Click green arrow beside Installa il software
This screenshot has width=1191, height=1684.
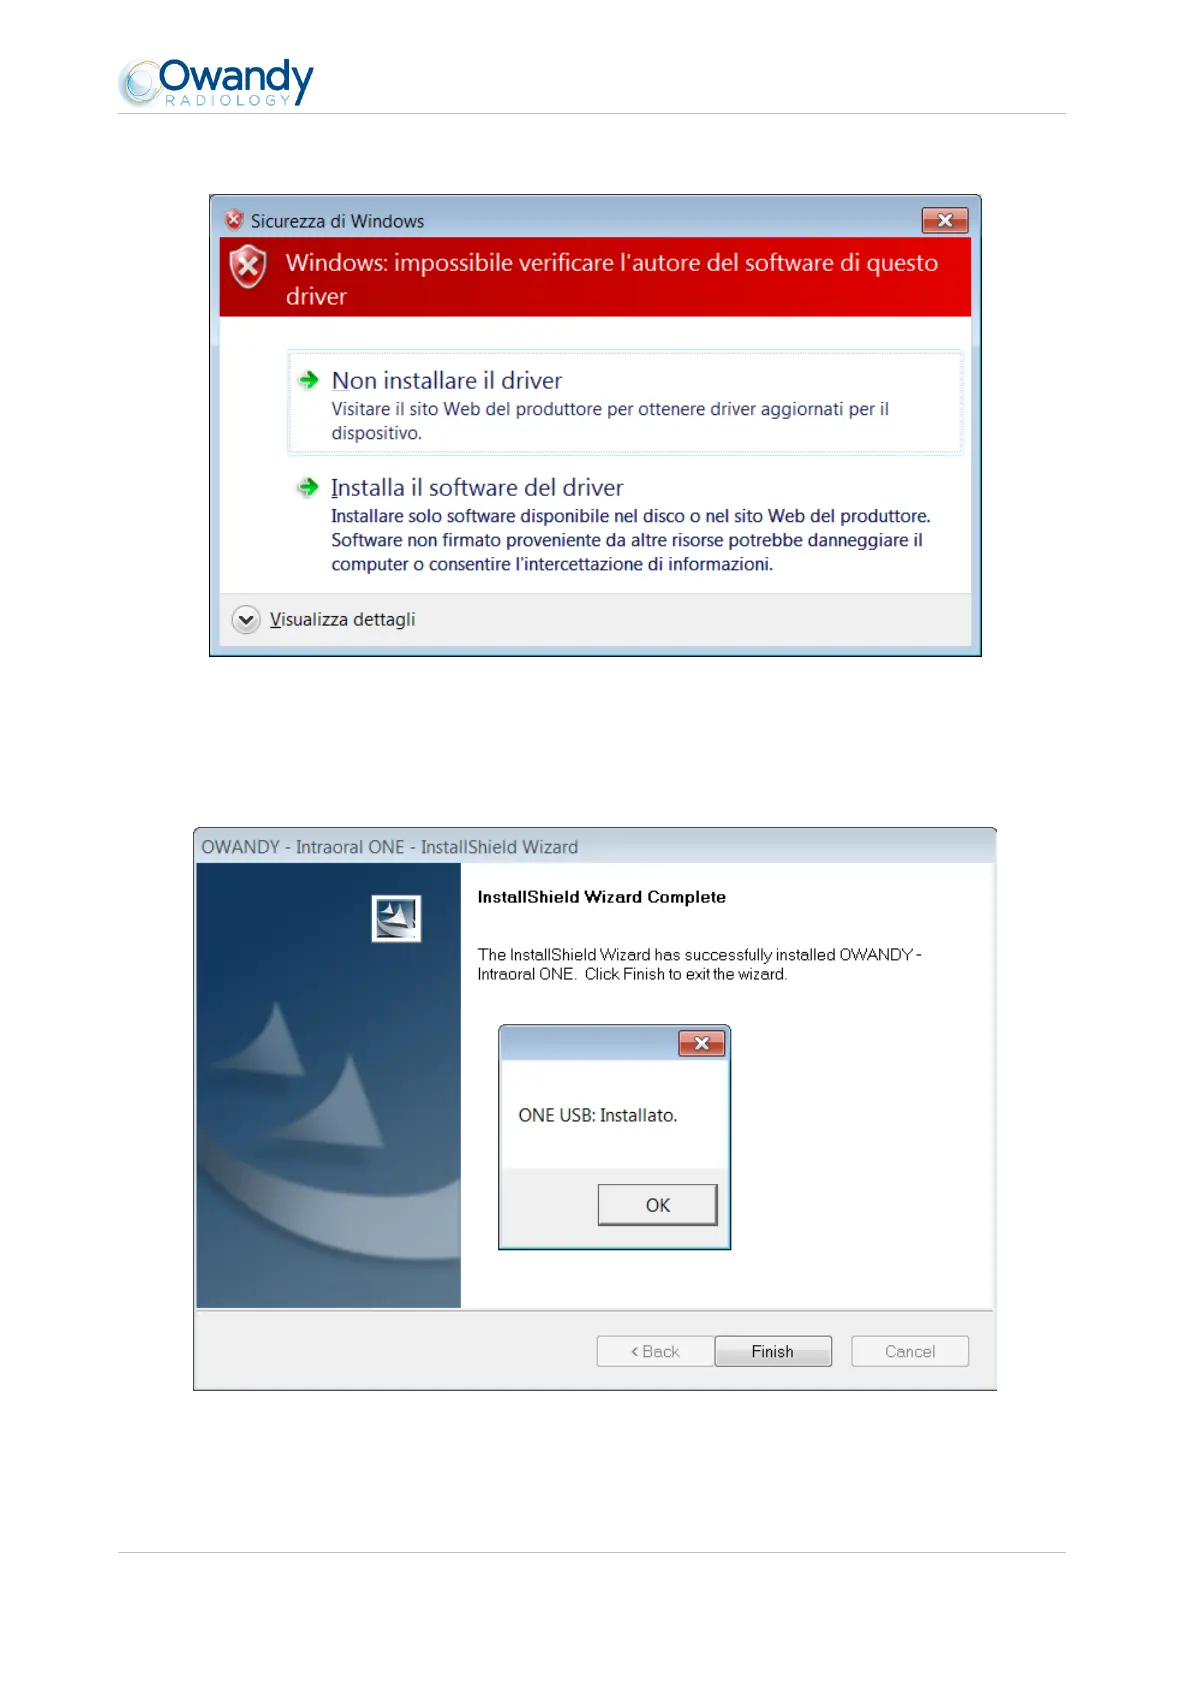[308, 487]
